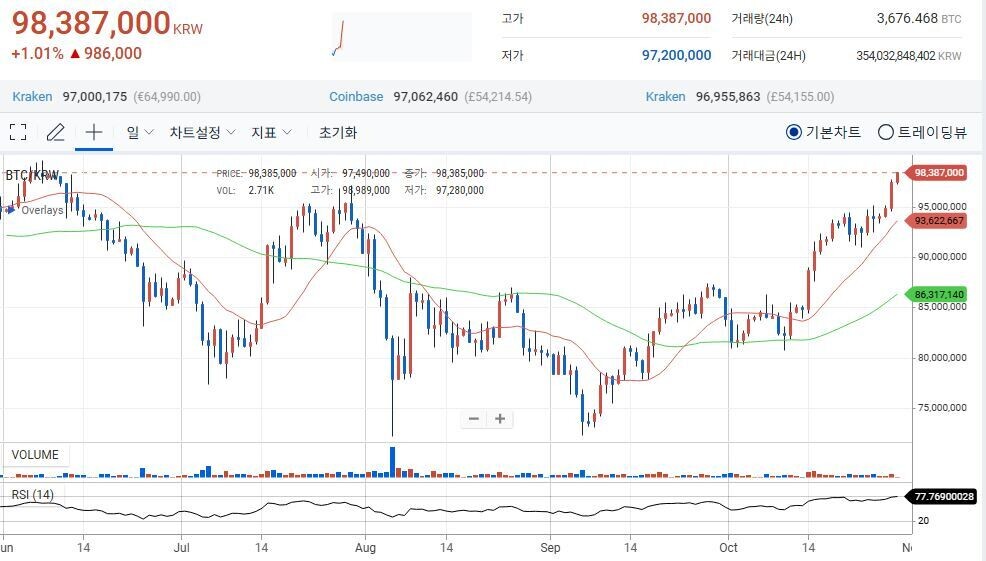This screenshot has height=561, width=986.
Task: Activate the crosshair cursor tool
Action: pyautogui.click(x=94, y=132)
